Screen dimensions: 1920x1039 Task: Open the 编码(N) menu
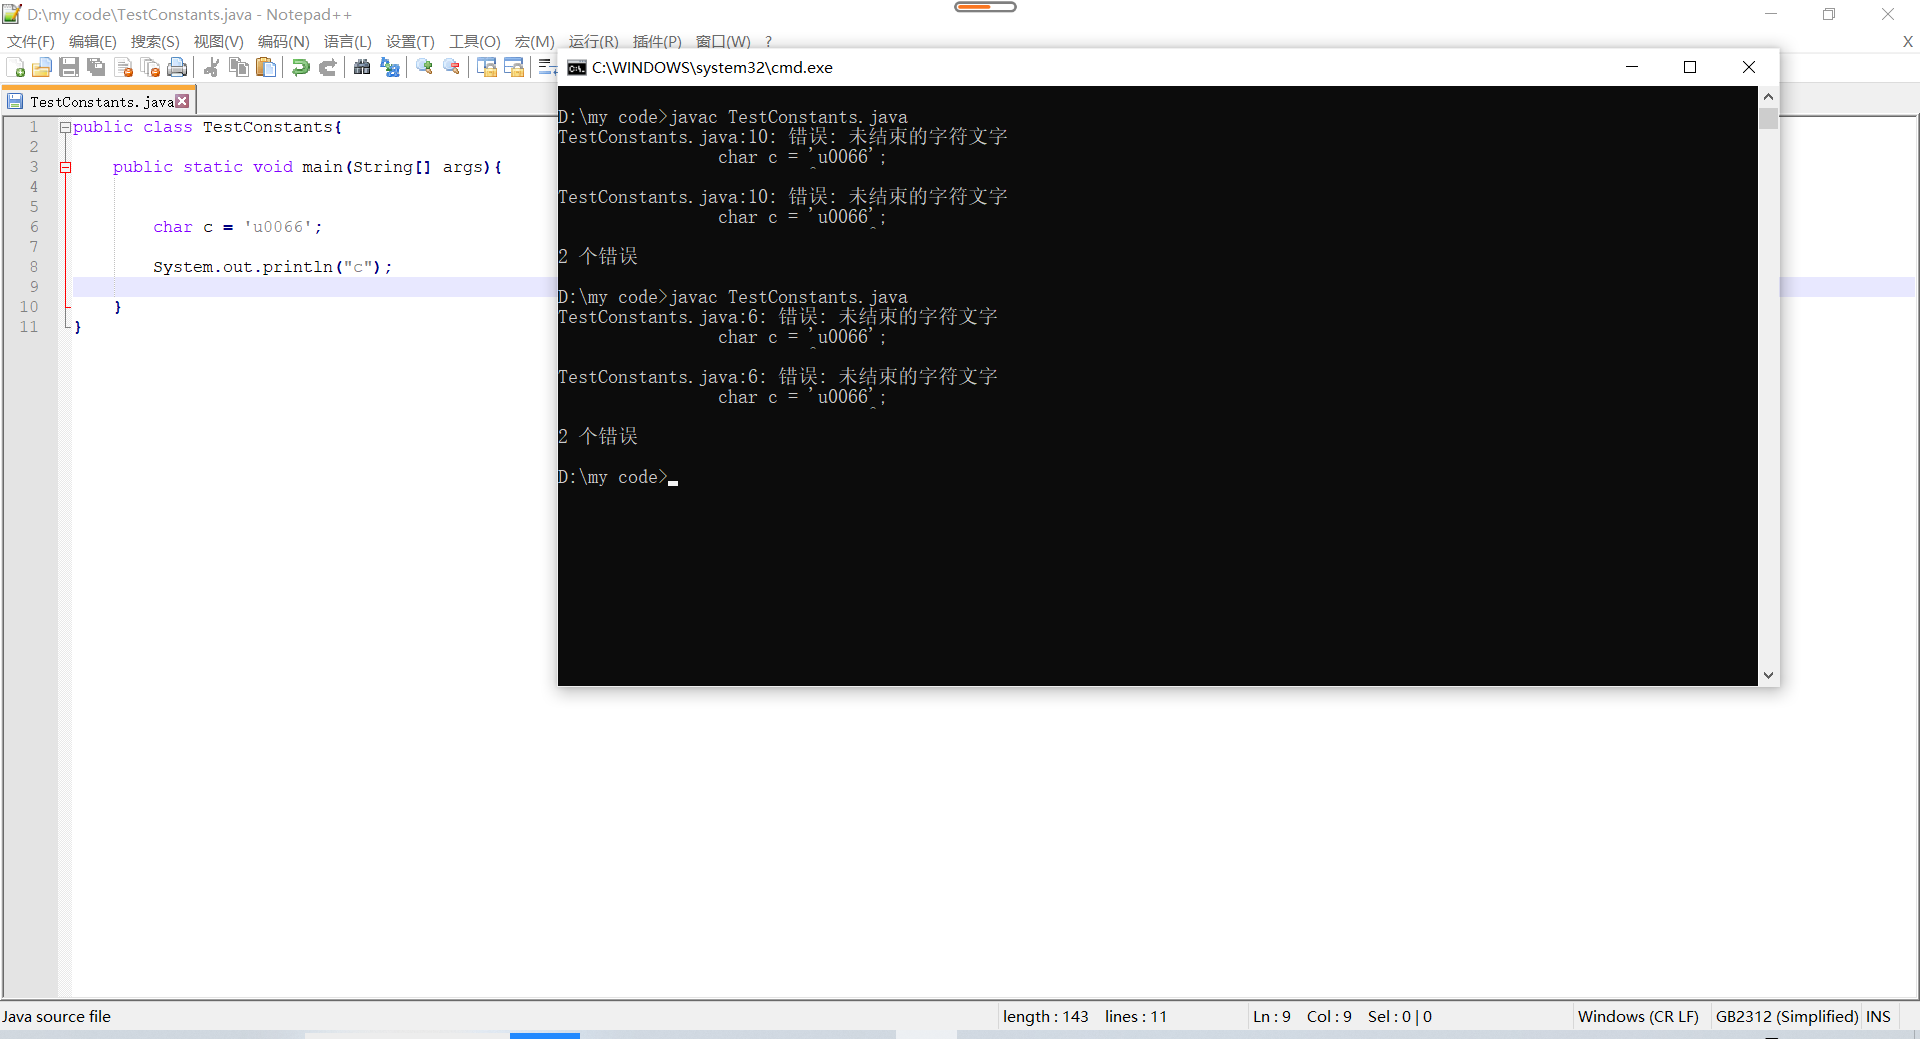point(284,41)
